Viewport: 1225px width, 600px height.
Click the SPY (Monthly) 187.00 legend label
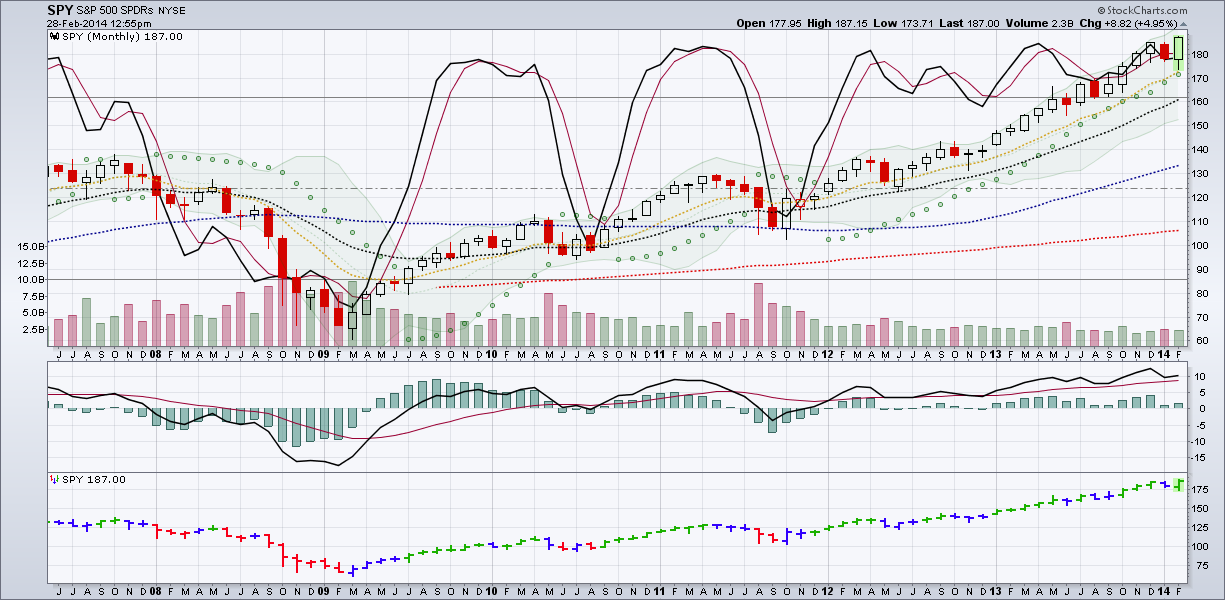click(122, 36)
